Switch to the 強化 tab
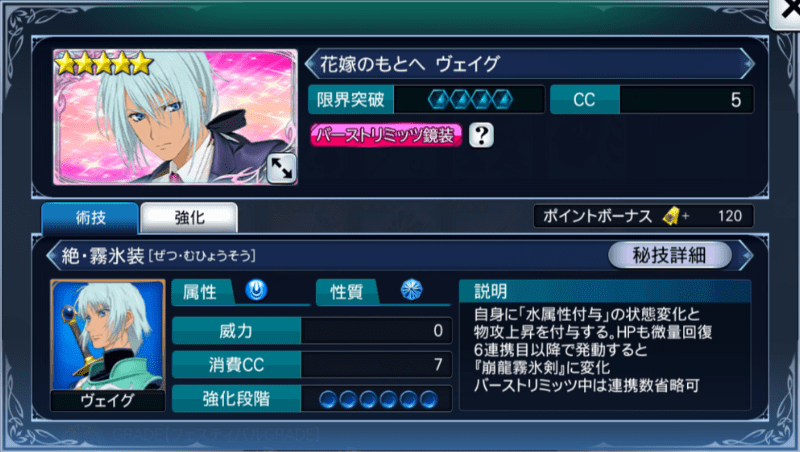 click(x=189, y=218)
